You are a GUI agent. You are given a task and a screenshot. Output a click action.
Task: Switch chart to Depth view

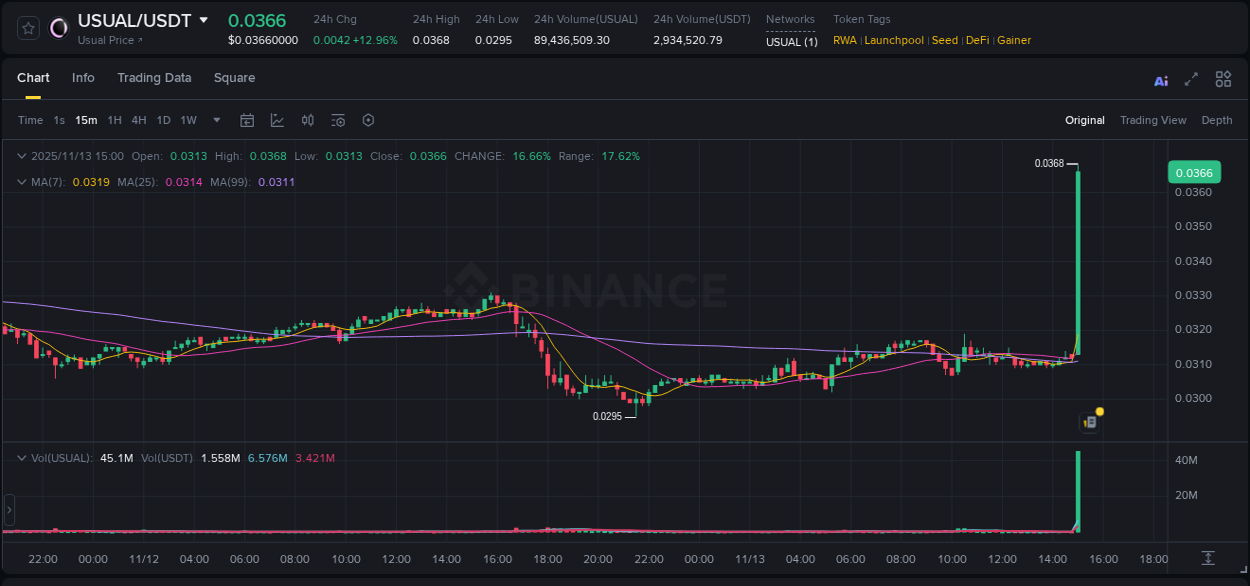(1217, 120)
